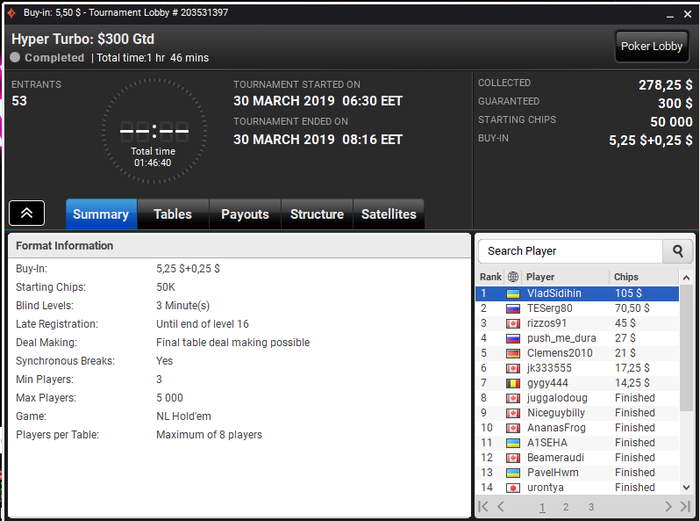Go to next page of players
700x521 pixels.
668,506
